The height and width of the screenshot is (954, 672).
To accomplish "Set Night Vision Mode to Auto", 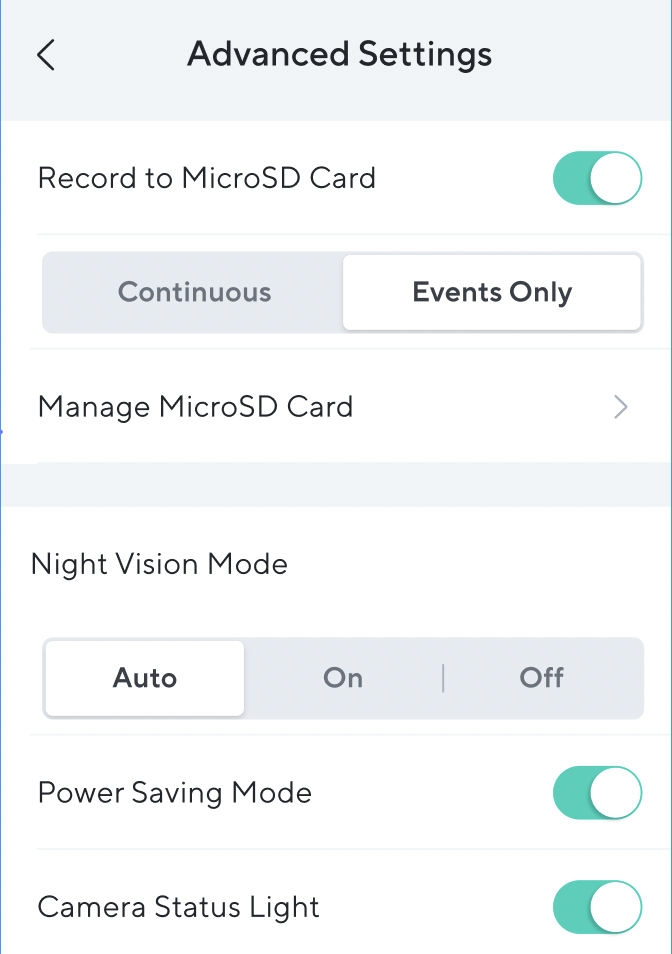I will click(x=144, y=678).
